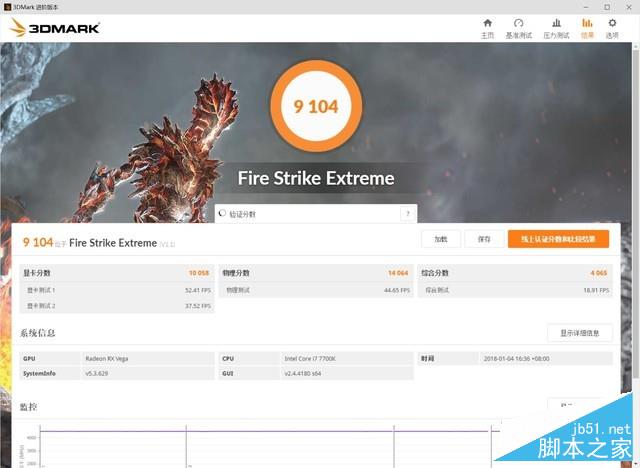Click the 显示详细信息 show details button
Image resolution: width=640 pixels, height=468 pixels.
(580, 333)
